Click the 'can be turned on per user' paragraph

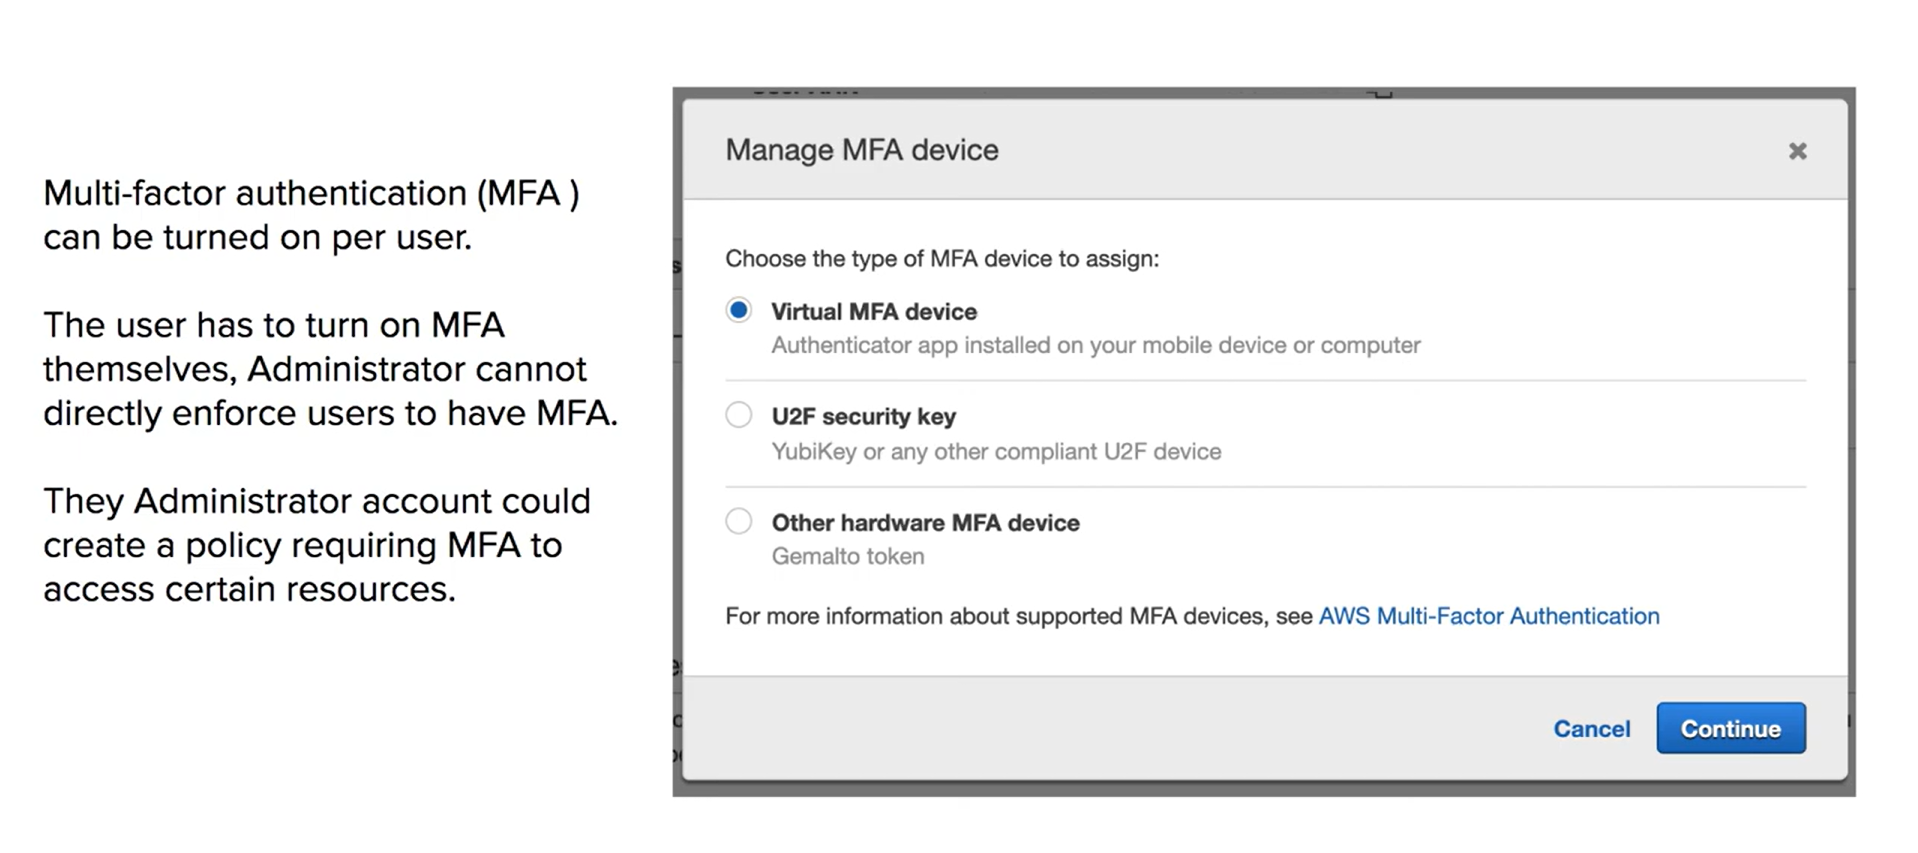click(x=311, y=215)
